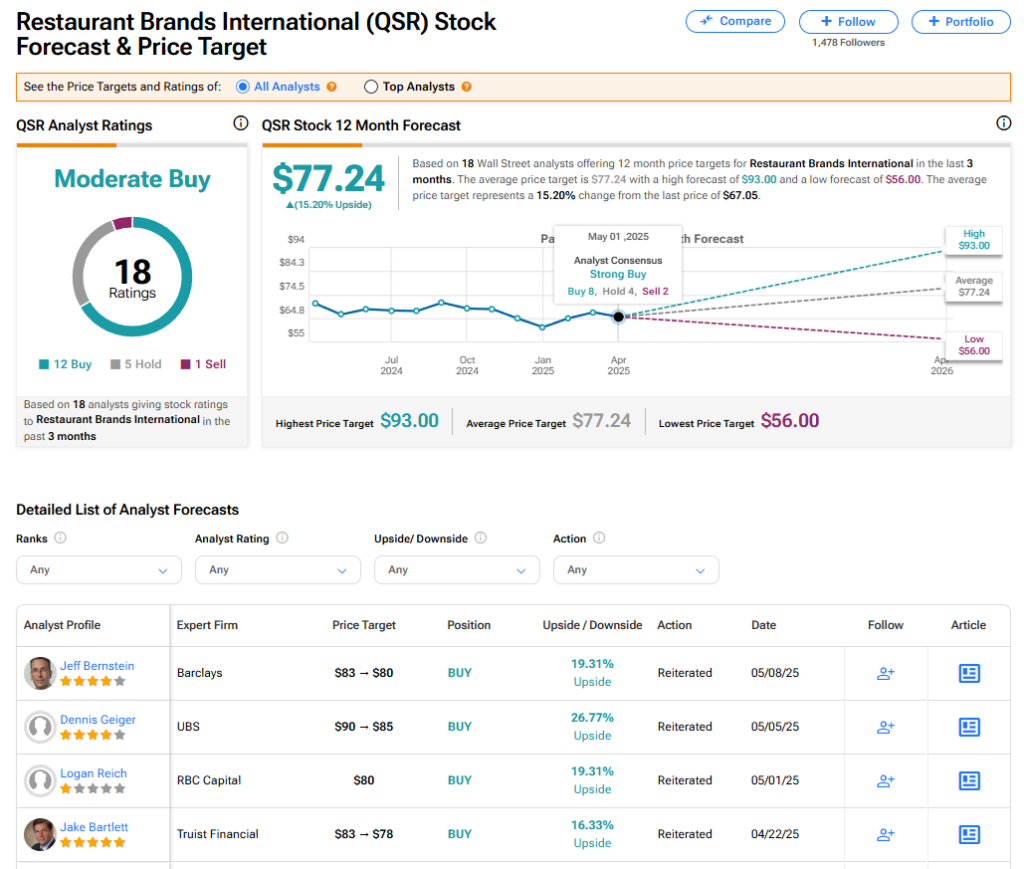Select the Top Analysts radio option

pos(371,87)
